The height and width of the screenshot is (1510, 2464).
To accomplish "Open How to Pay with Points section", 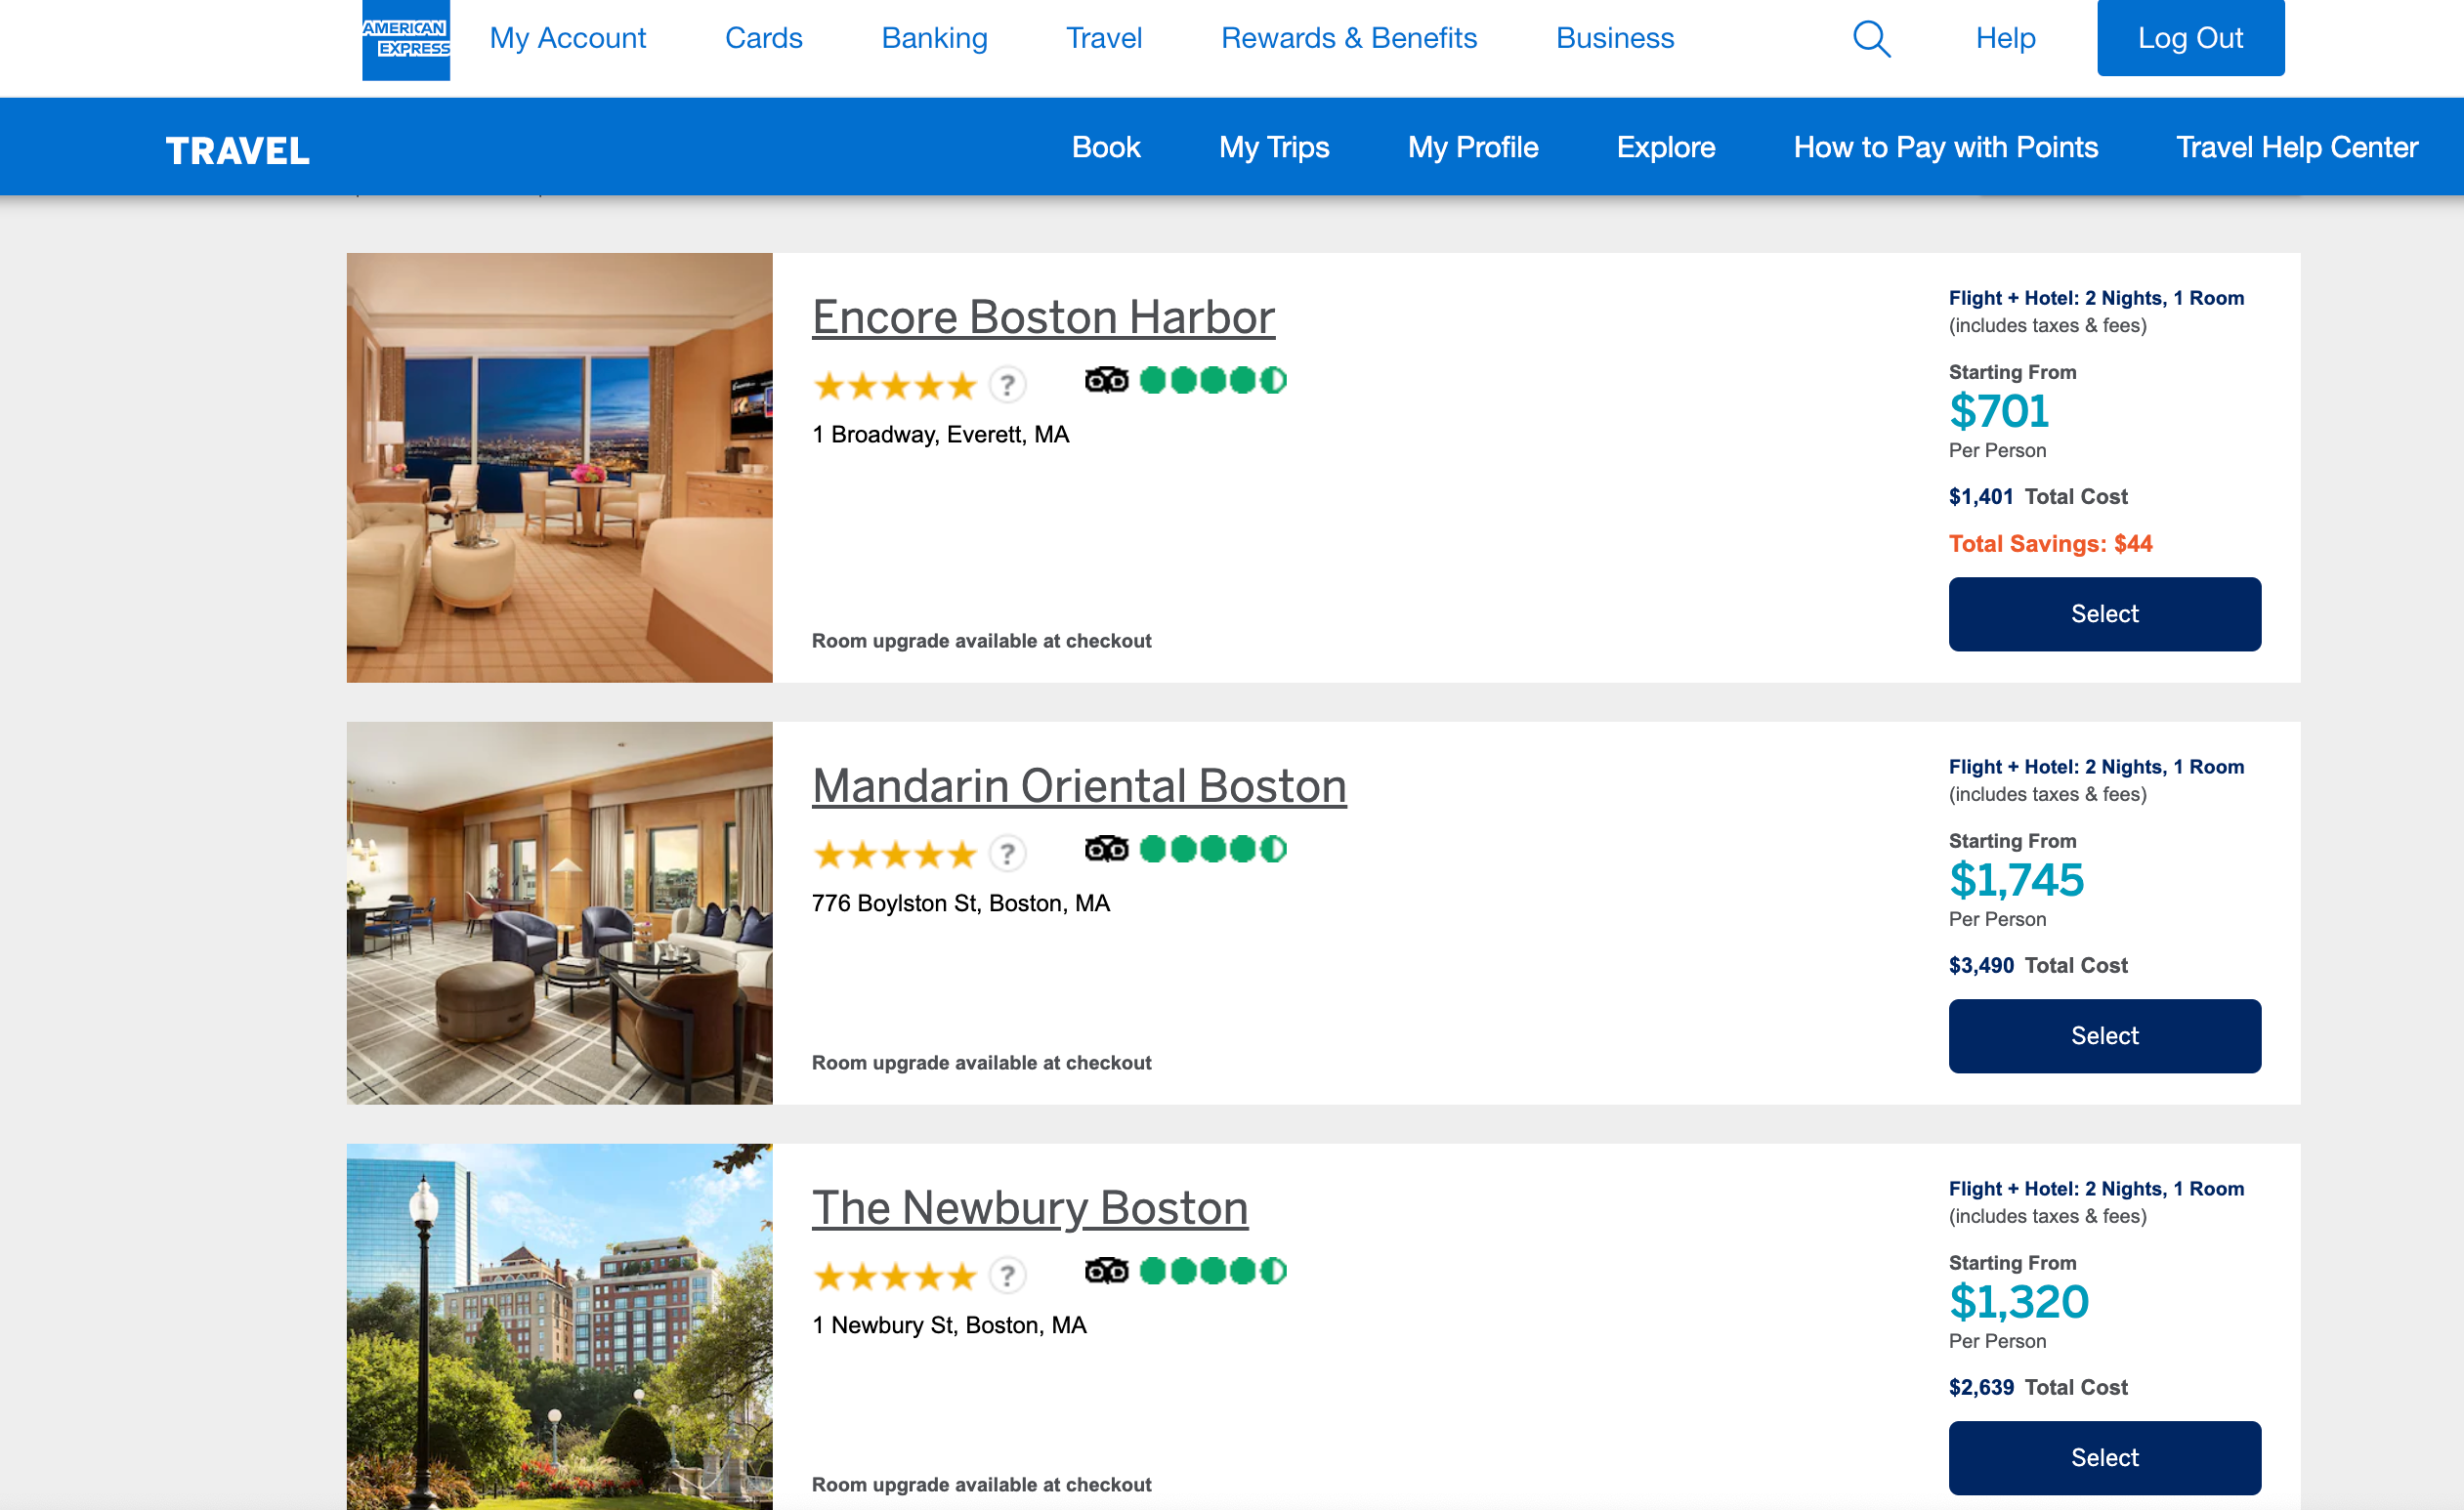I will 1945,147.
